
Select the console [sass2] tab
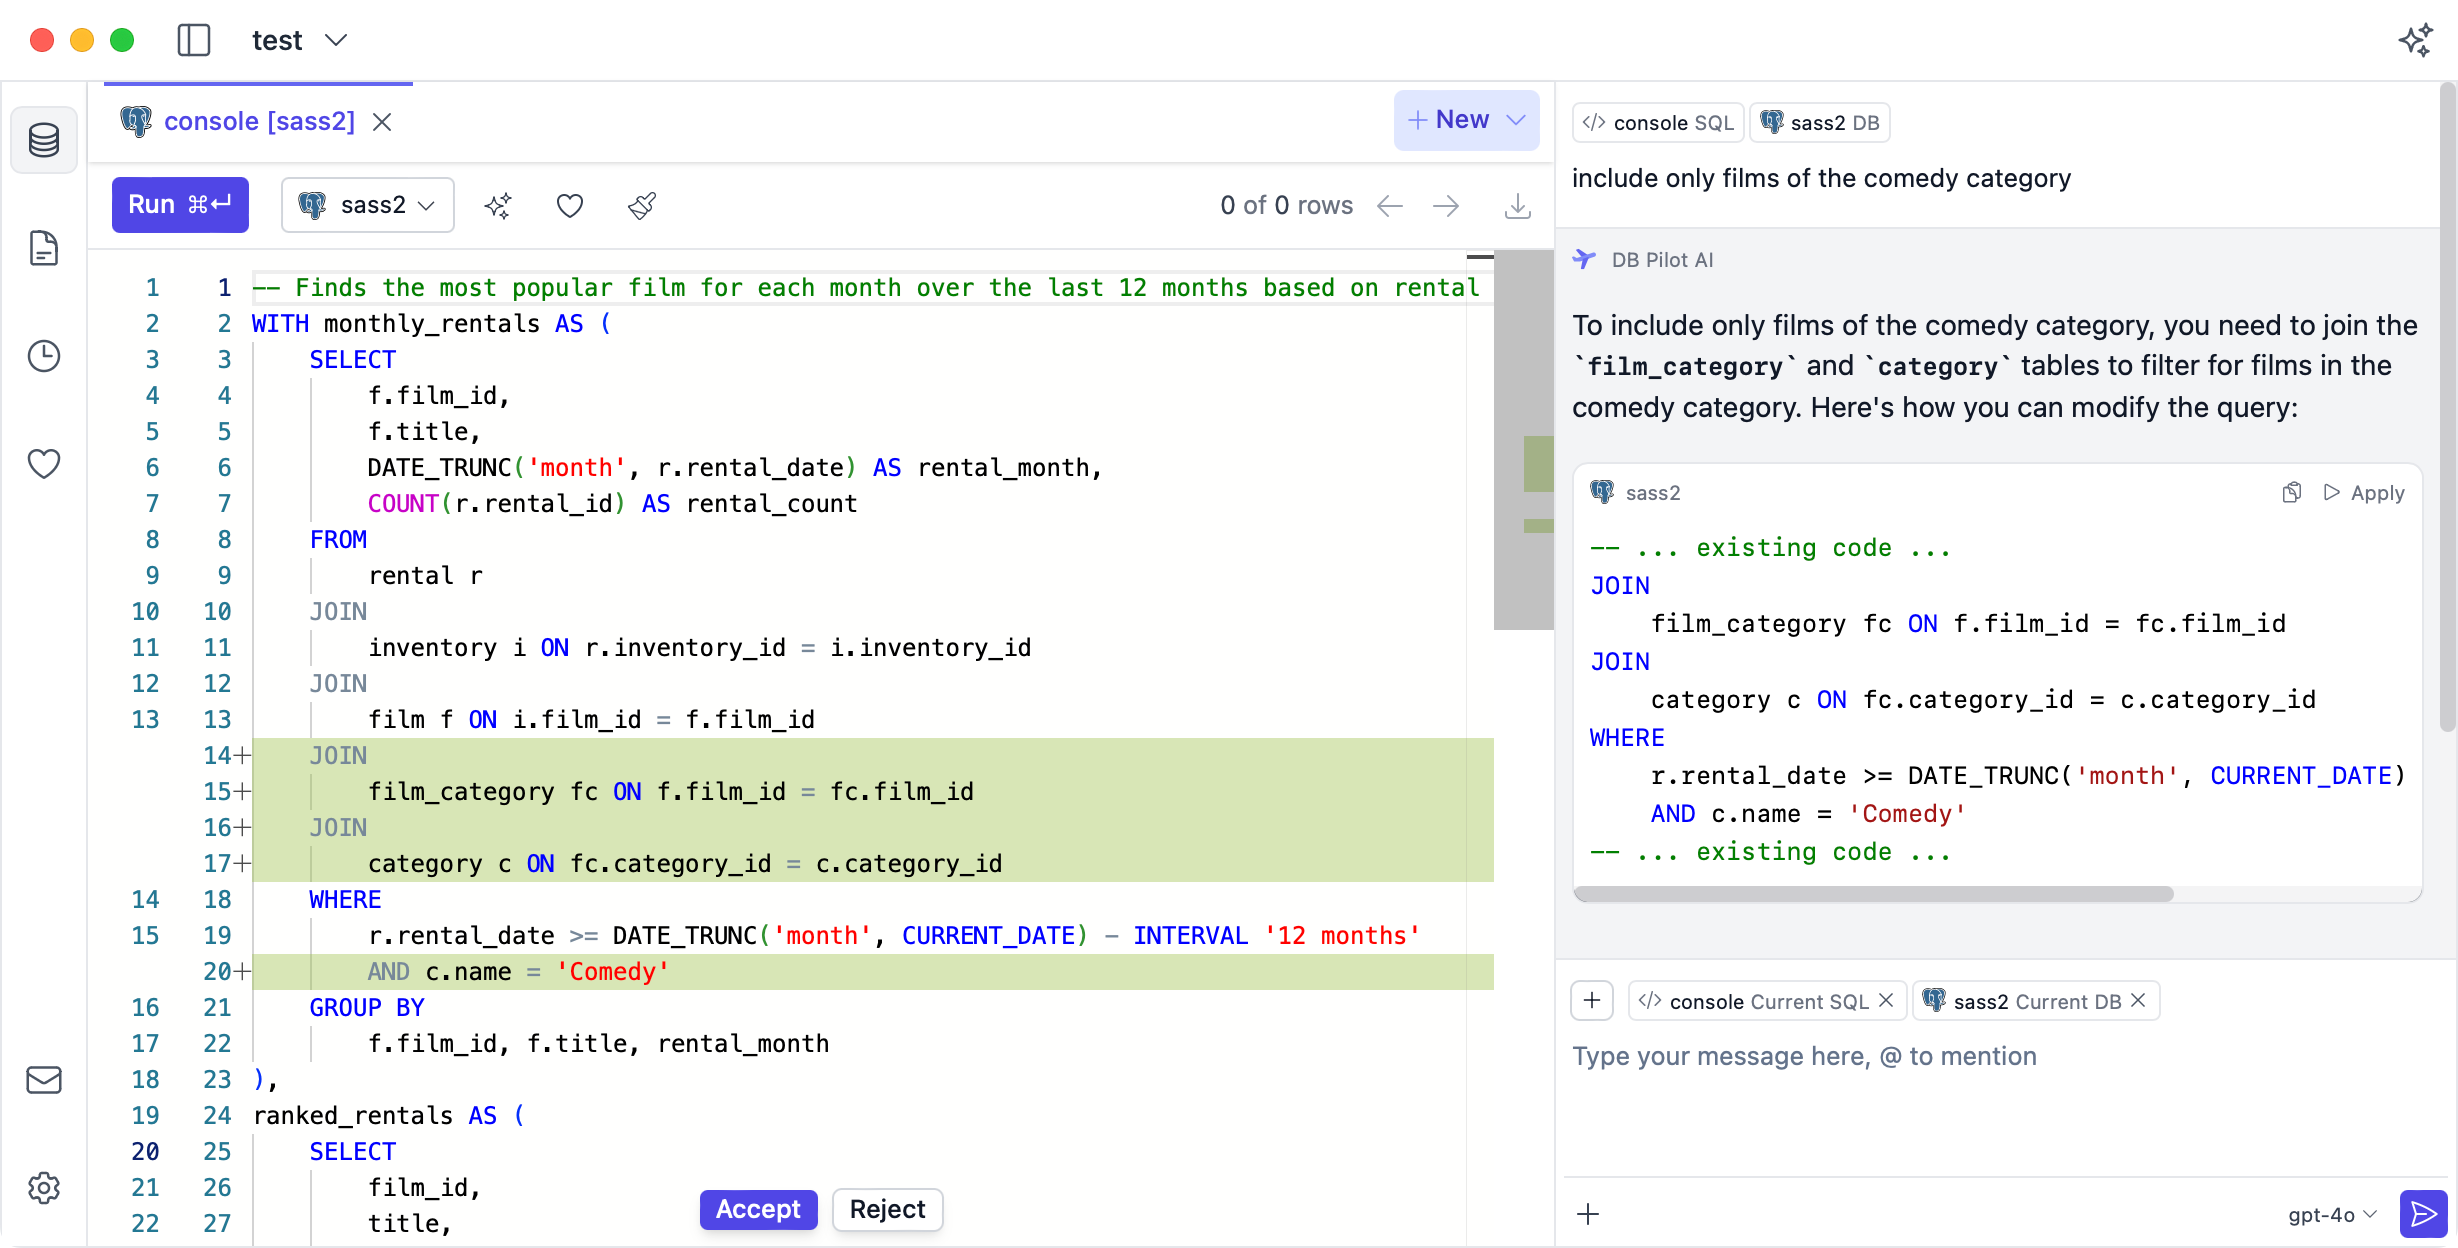259,121
